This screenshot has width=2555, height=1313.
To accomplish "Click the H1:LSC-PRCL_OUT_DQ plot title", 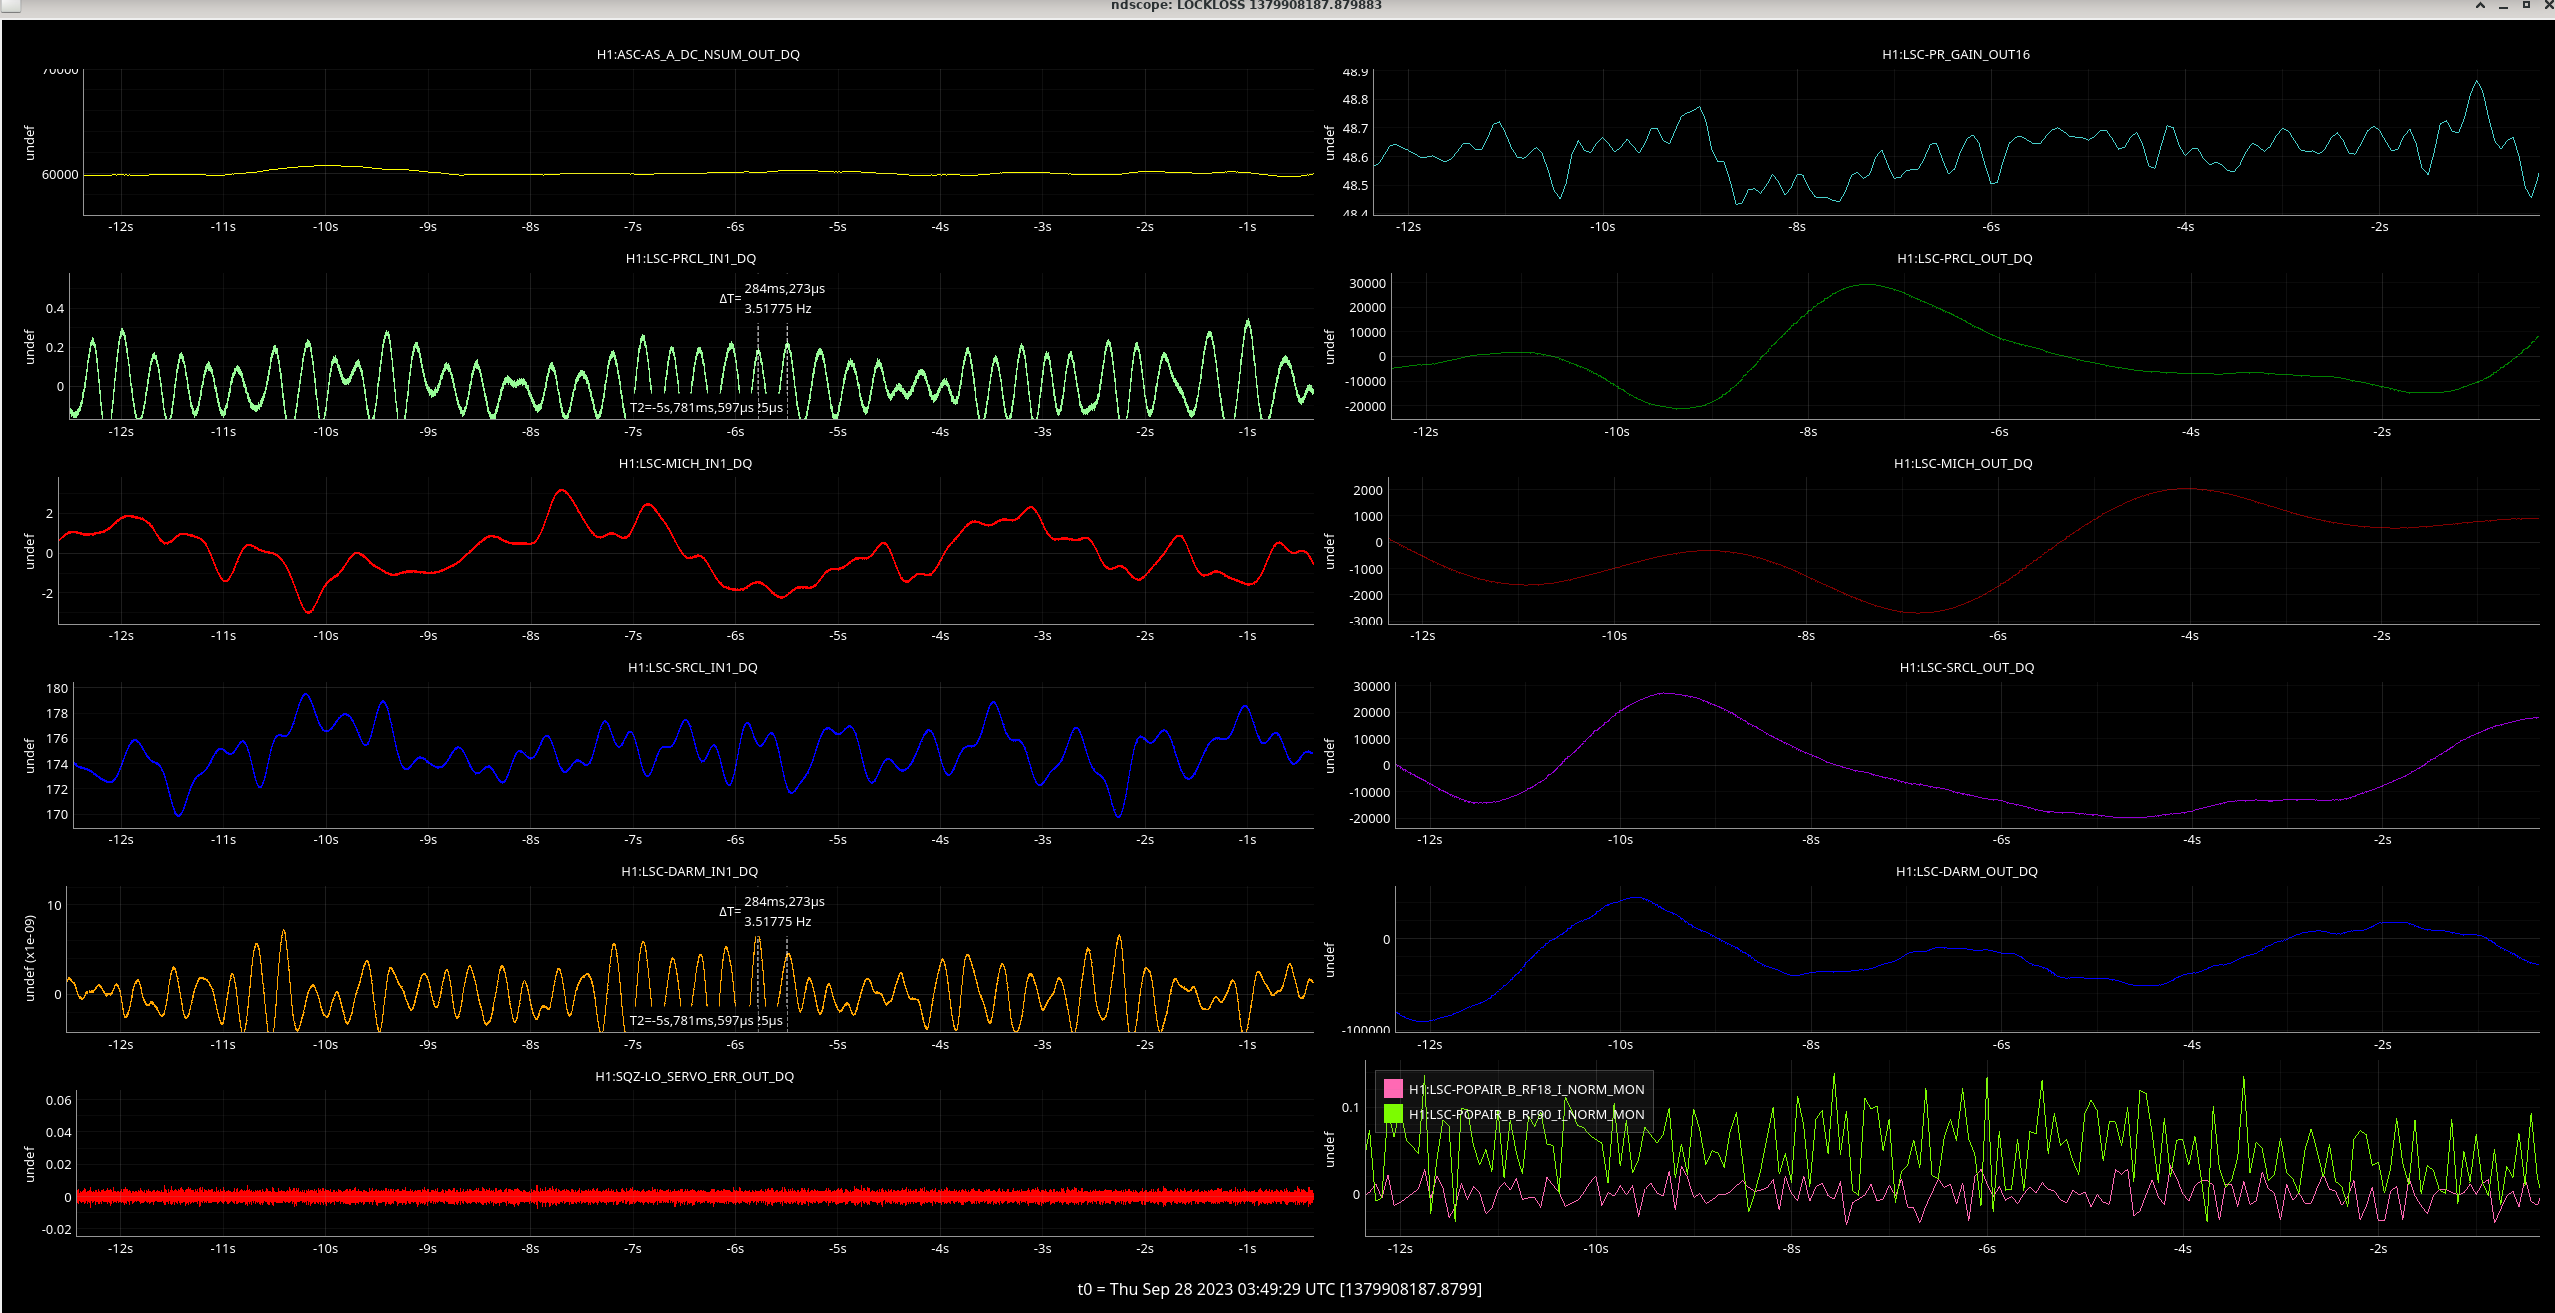I will [x=1964, y=259].
